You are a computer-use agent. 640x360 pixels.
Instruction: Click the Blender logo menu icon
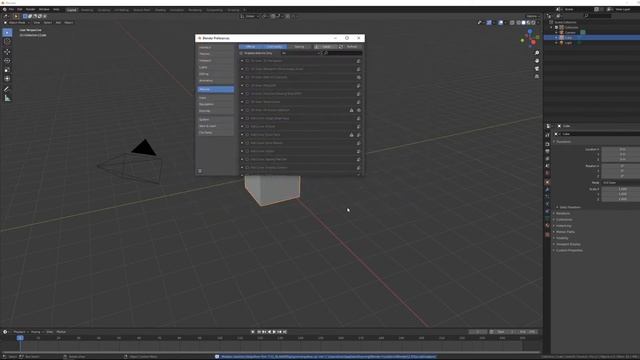coord(4,9)
